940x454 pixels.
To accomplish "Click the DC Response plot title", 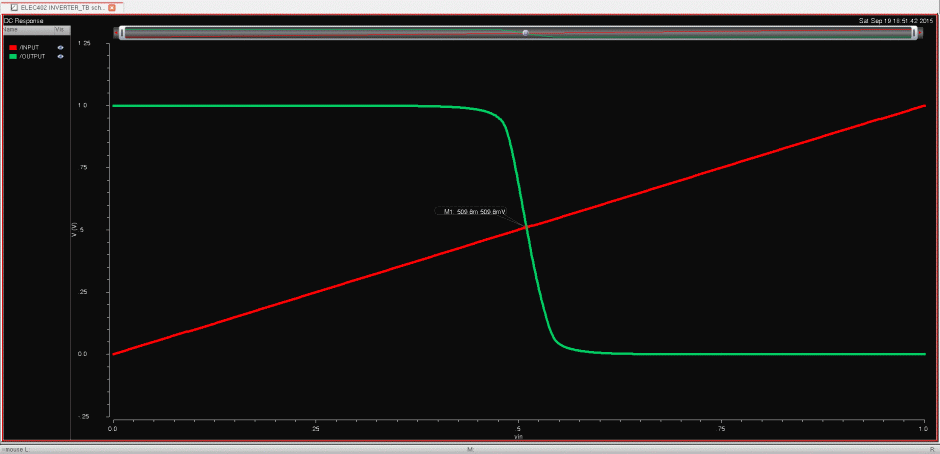I will tap(23, 20).
